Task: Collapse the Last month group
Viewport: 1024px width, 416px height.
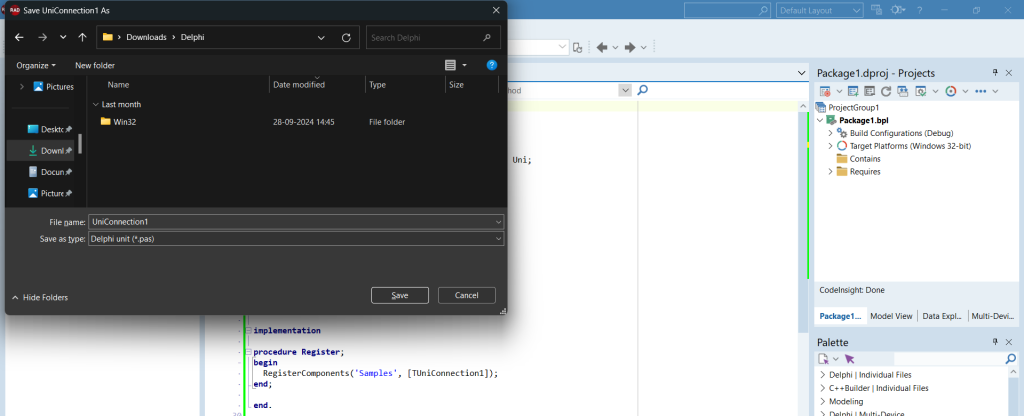Action: pos(96,104)
